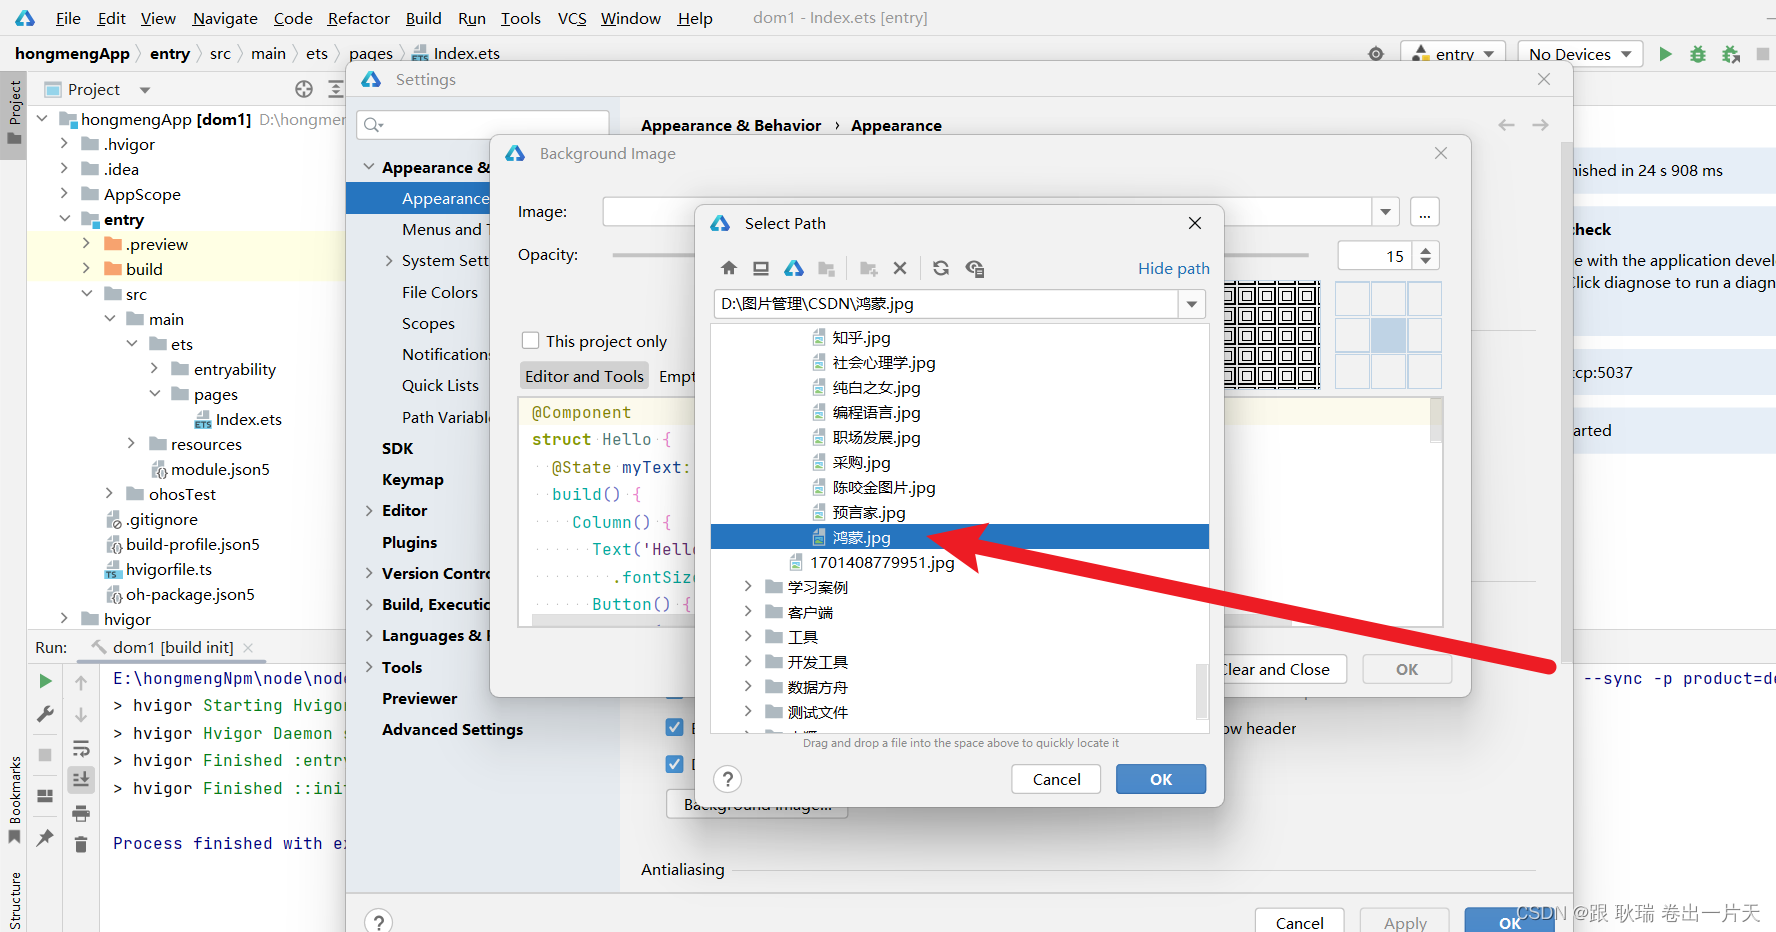
Task: Expand the Tools settings section
Action: [370, 667]
